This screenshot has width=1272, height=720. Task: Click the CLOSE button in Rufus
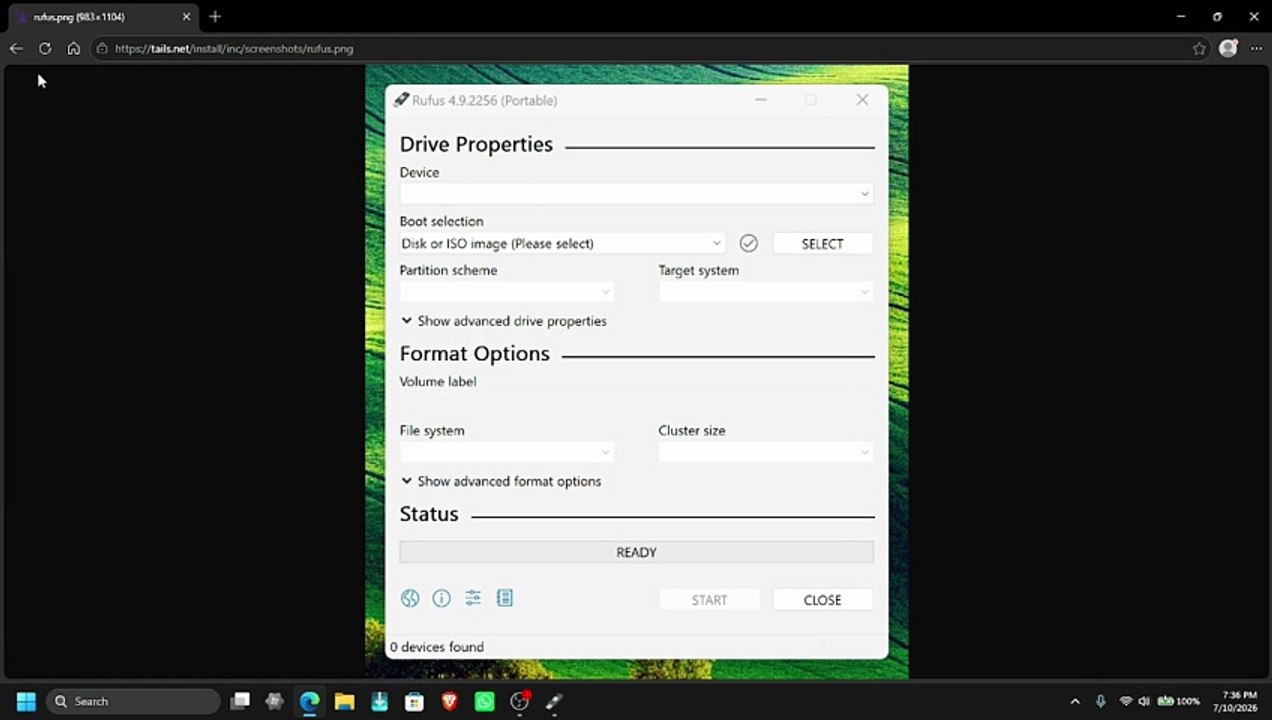pyautogui.click(x=822, y=600)
